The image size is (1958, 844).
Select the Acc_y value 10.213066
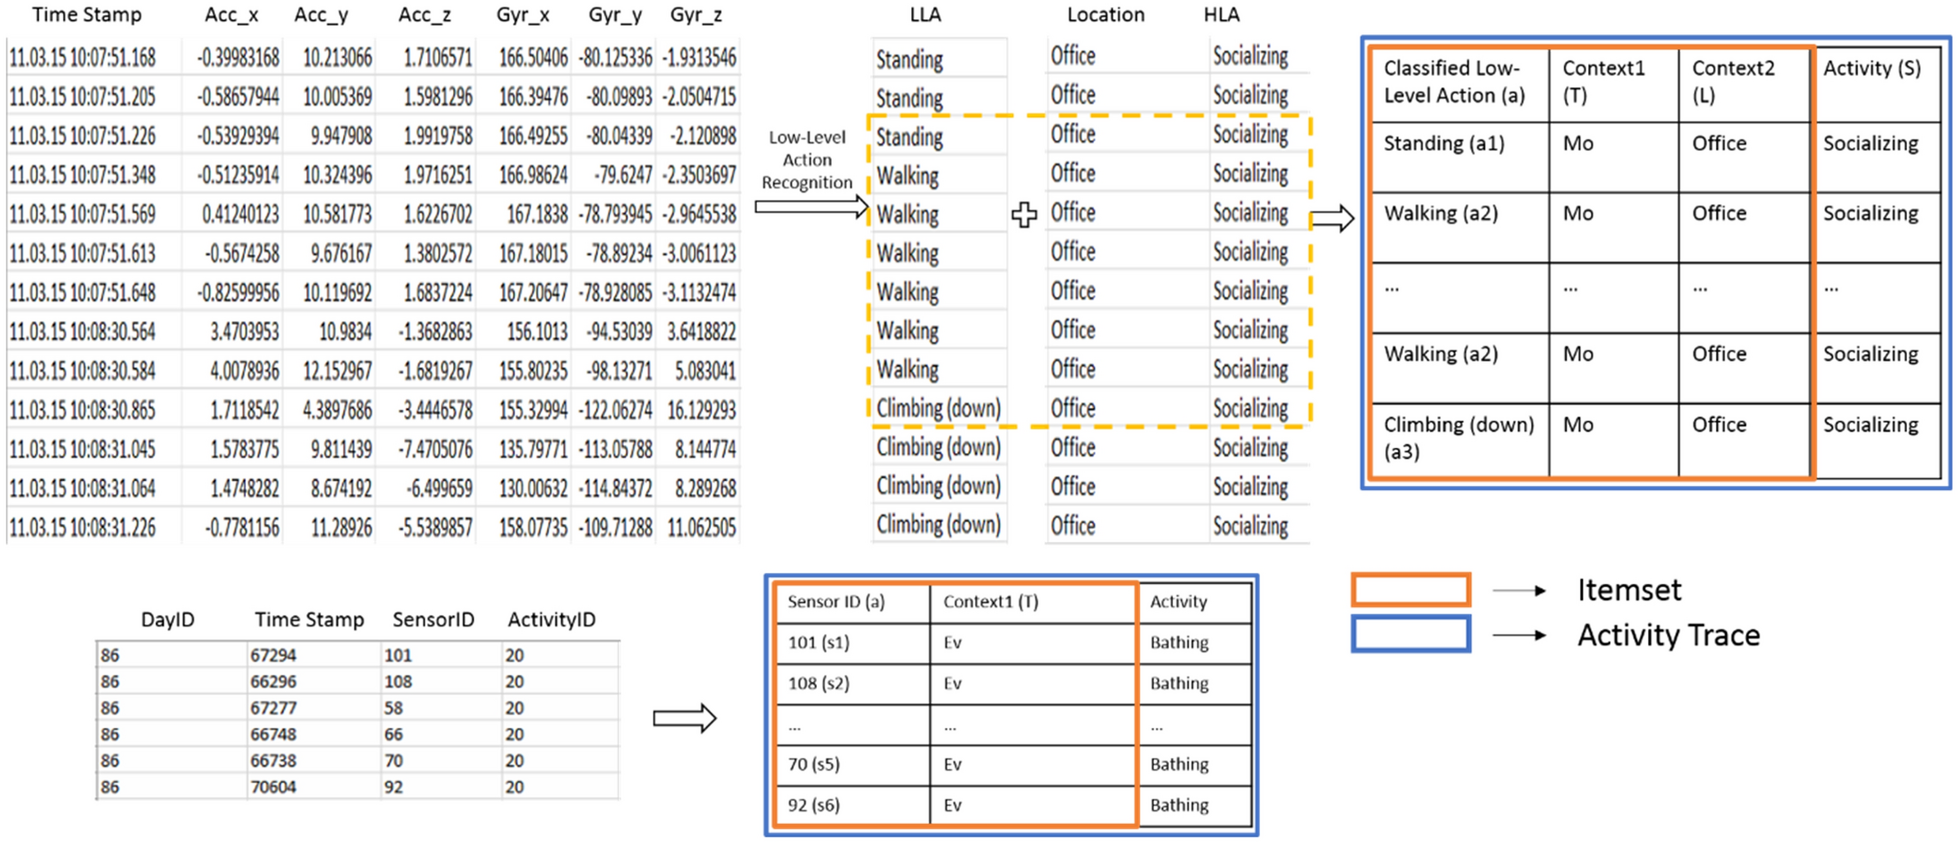(x=337, y=58)
